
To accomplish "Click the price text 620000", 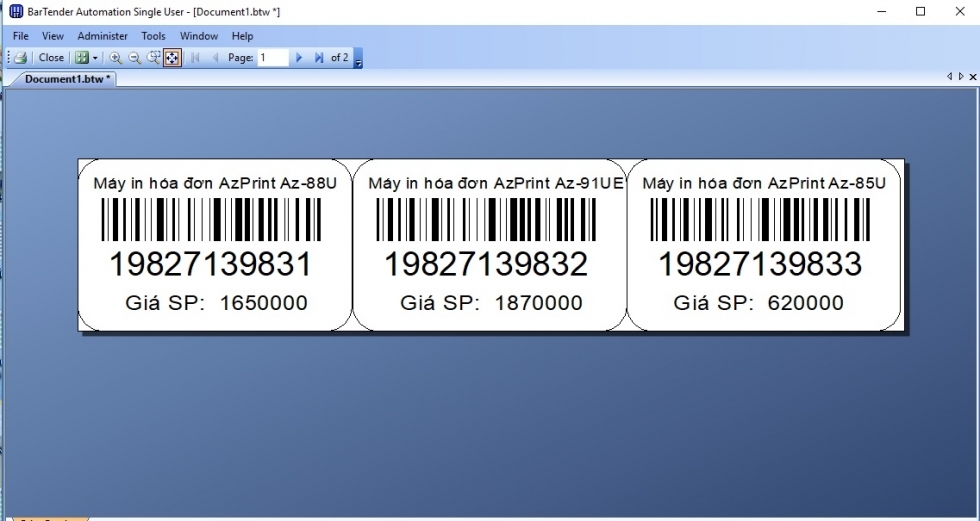I will point(806,303).
